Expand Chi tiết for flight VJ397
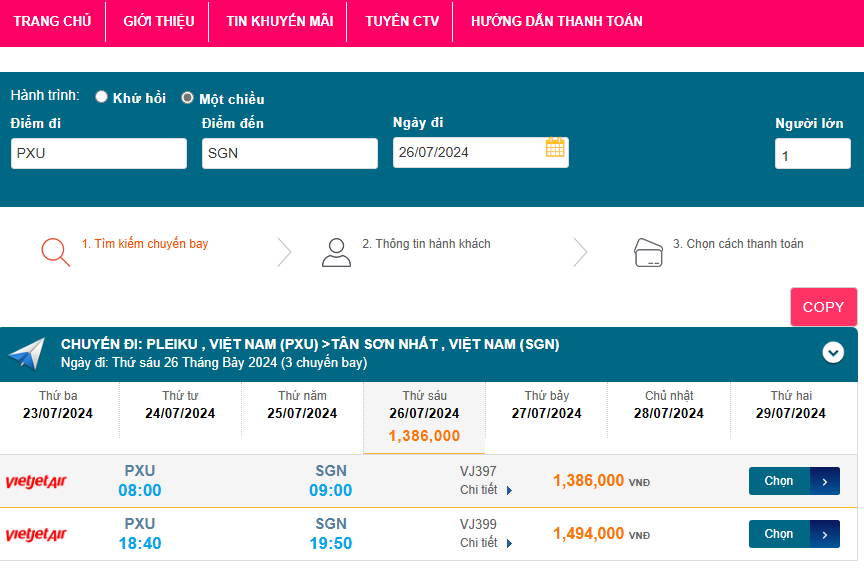The width and height of the screenshot is (864, 569). point(486,490)
